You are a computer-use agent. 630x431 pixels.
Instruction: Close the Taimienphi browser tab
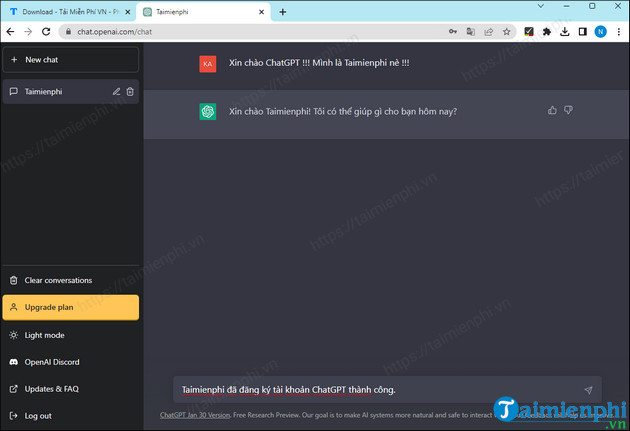(x=261, y=12)
